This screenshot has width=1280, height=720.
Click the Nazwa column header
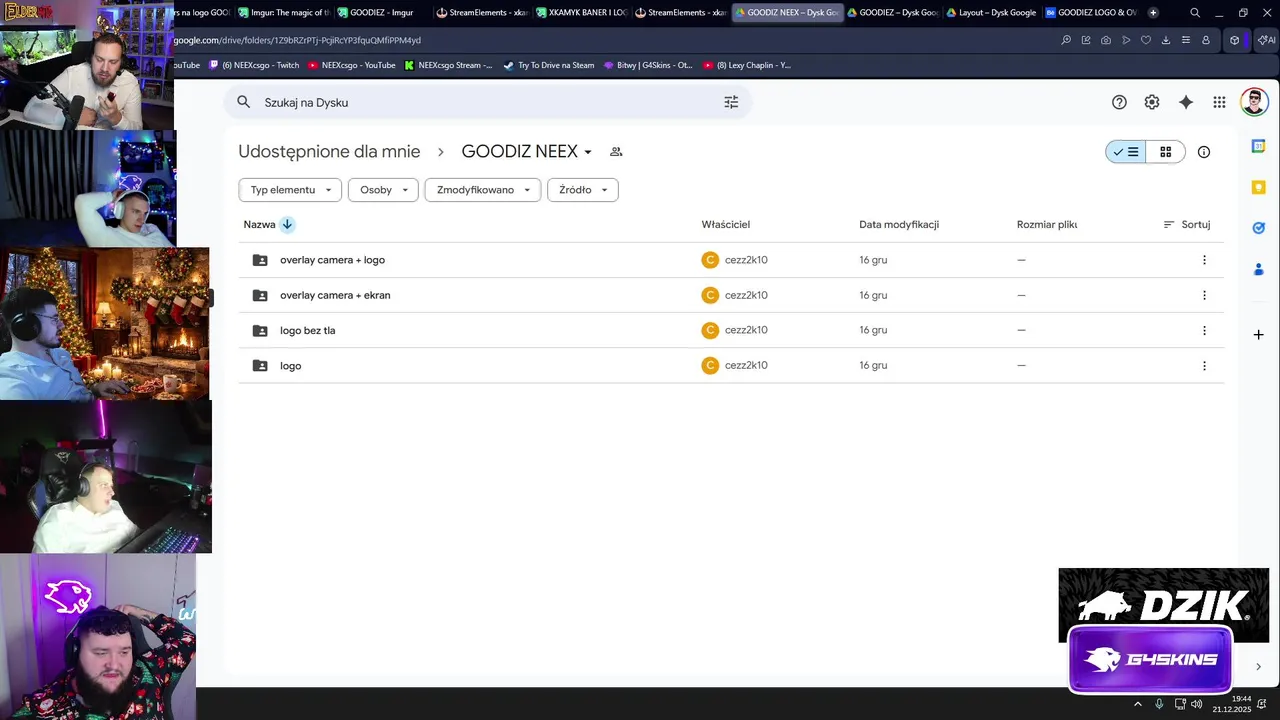coord(259,225)
